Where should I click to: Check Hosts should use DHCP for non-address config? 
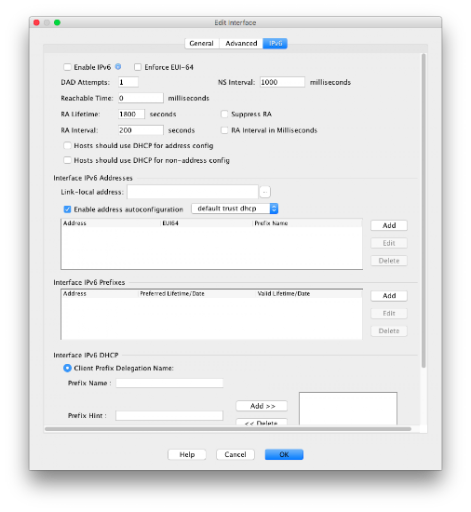pyautogui.click(x=67, y=160)
